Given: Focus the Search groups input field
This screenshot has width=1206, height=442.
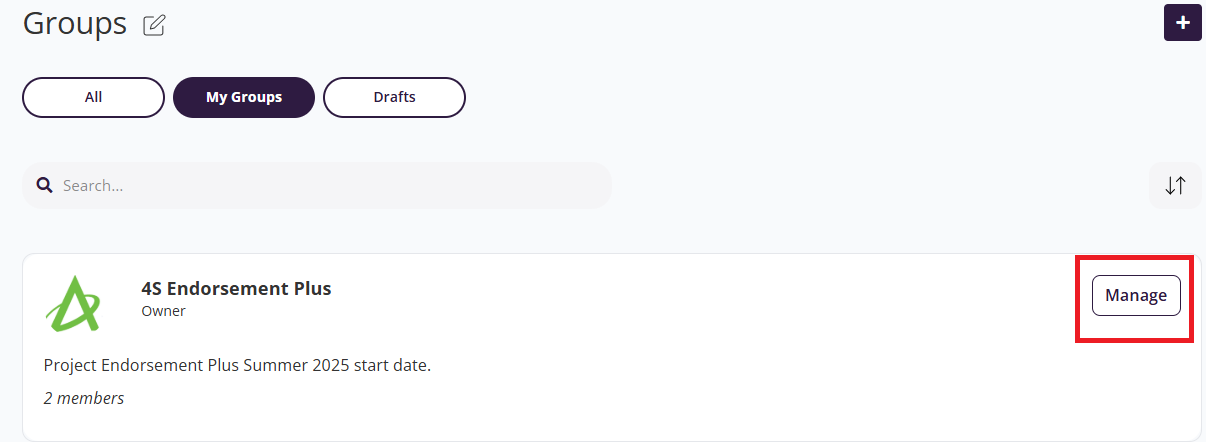Looking at the screenshot, I should 320,186.
